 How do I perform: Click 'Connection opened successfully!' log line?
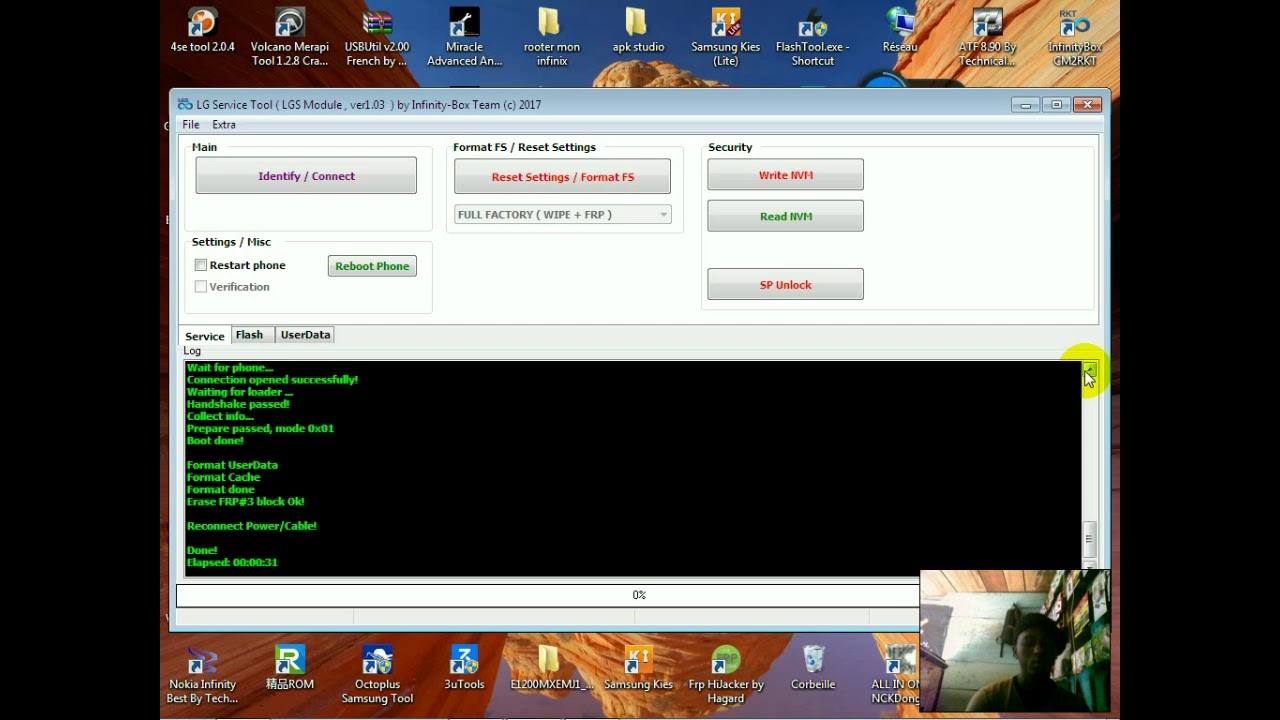pyautogui.click(x=272, y=380)
